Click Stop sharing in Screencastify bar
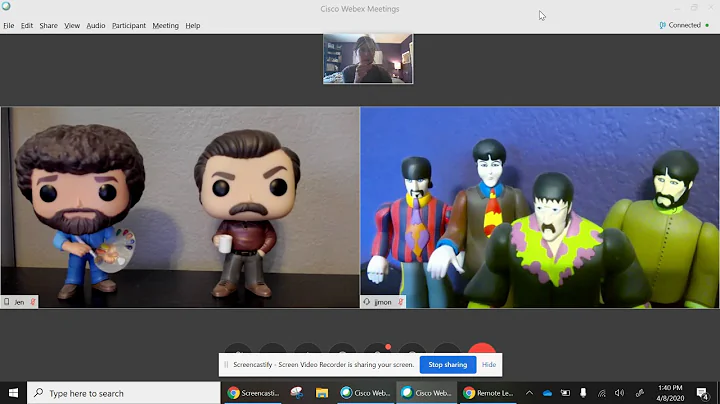Screen dimensions: 720x404 click(448, 365)
